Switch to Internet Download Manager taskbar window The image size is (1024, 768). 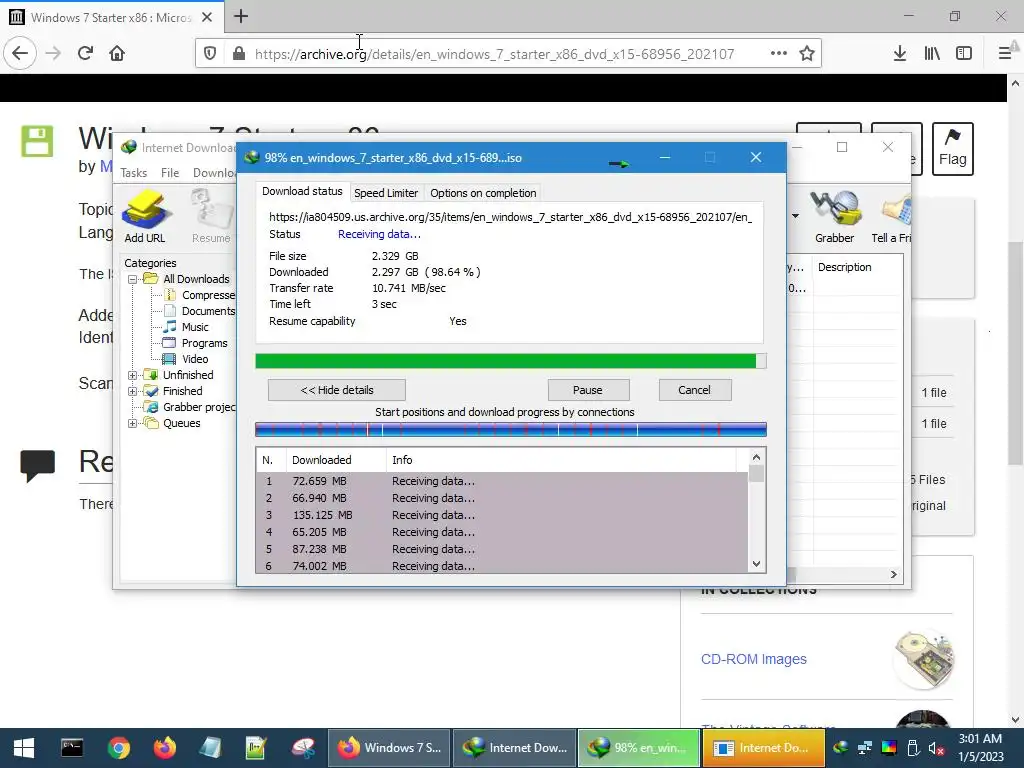click(x=515, y=748)
